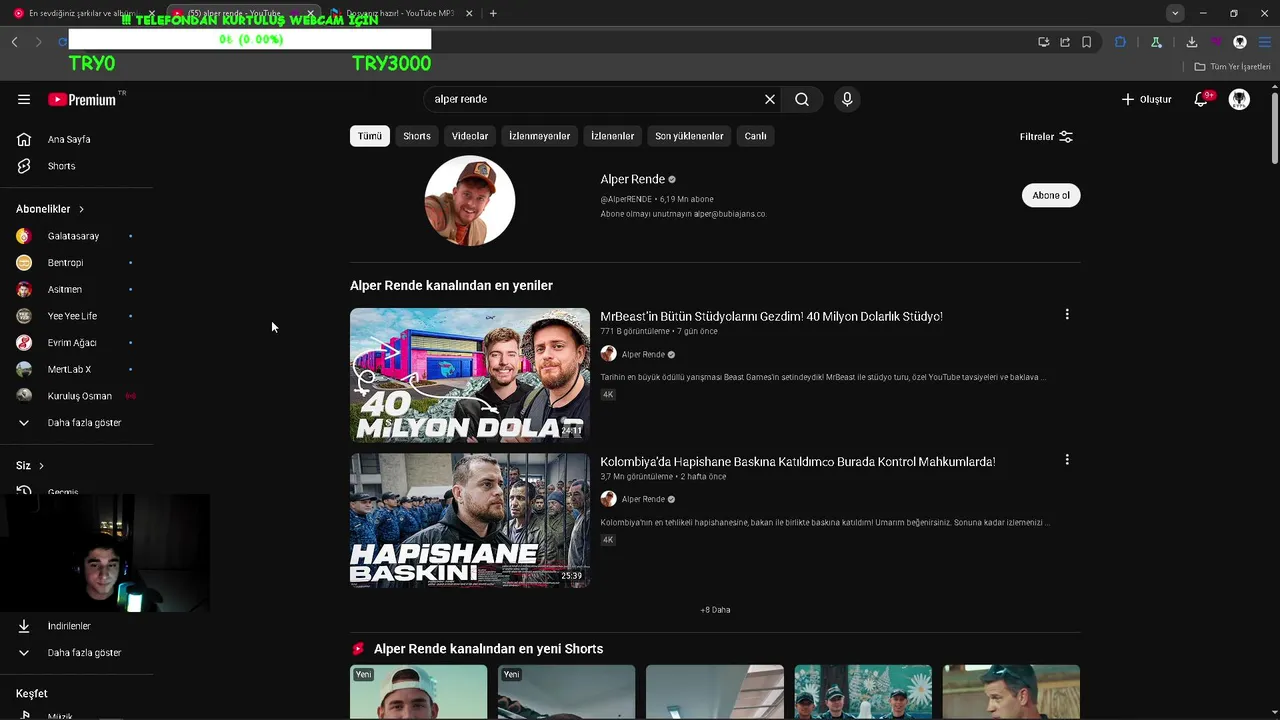Select the İzlenmeyenler filter chip
The height and width of the screenshot is (720, 1280).
point(539,136)
